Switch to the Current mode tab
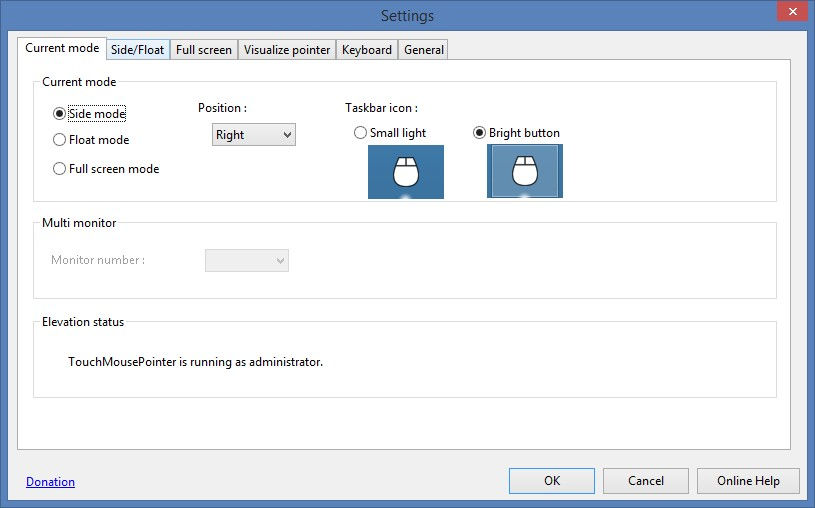This screenshot has width=815, height=508. coord(62,48)
